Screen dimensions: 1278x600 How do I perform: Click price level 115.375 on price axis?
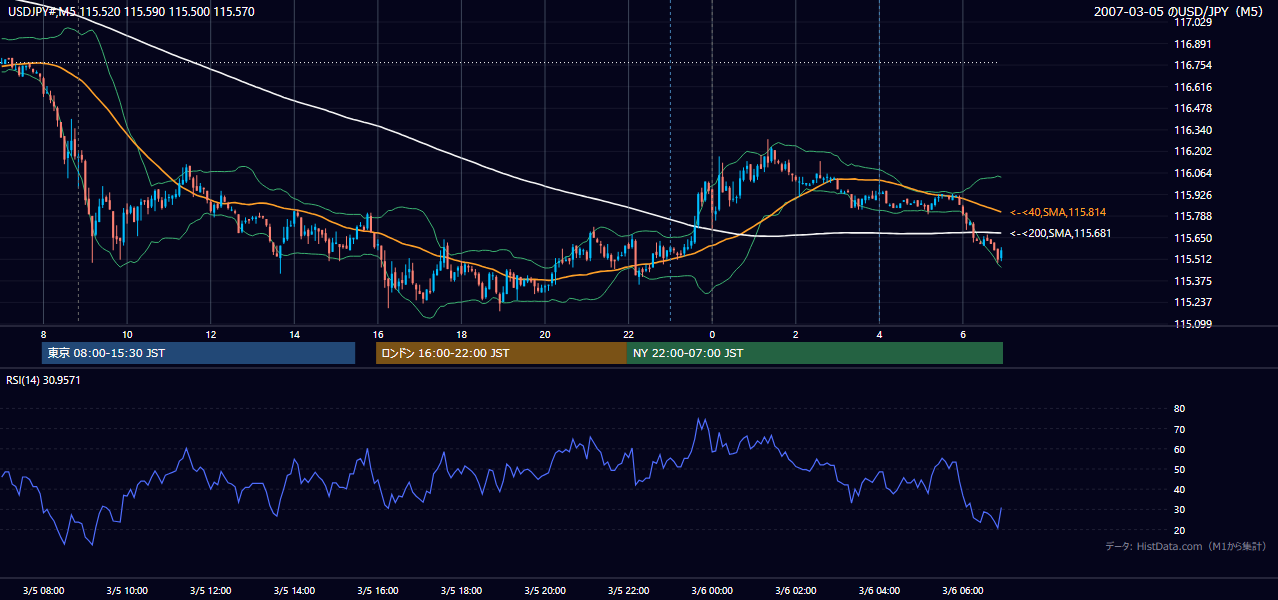(1192, 281)
